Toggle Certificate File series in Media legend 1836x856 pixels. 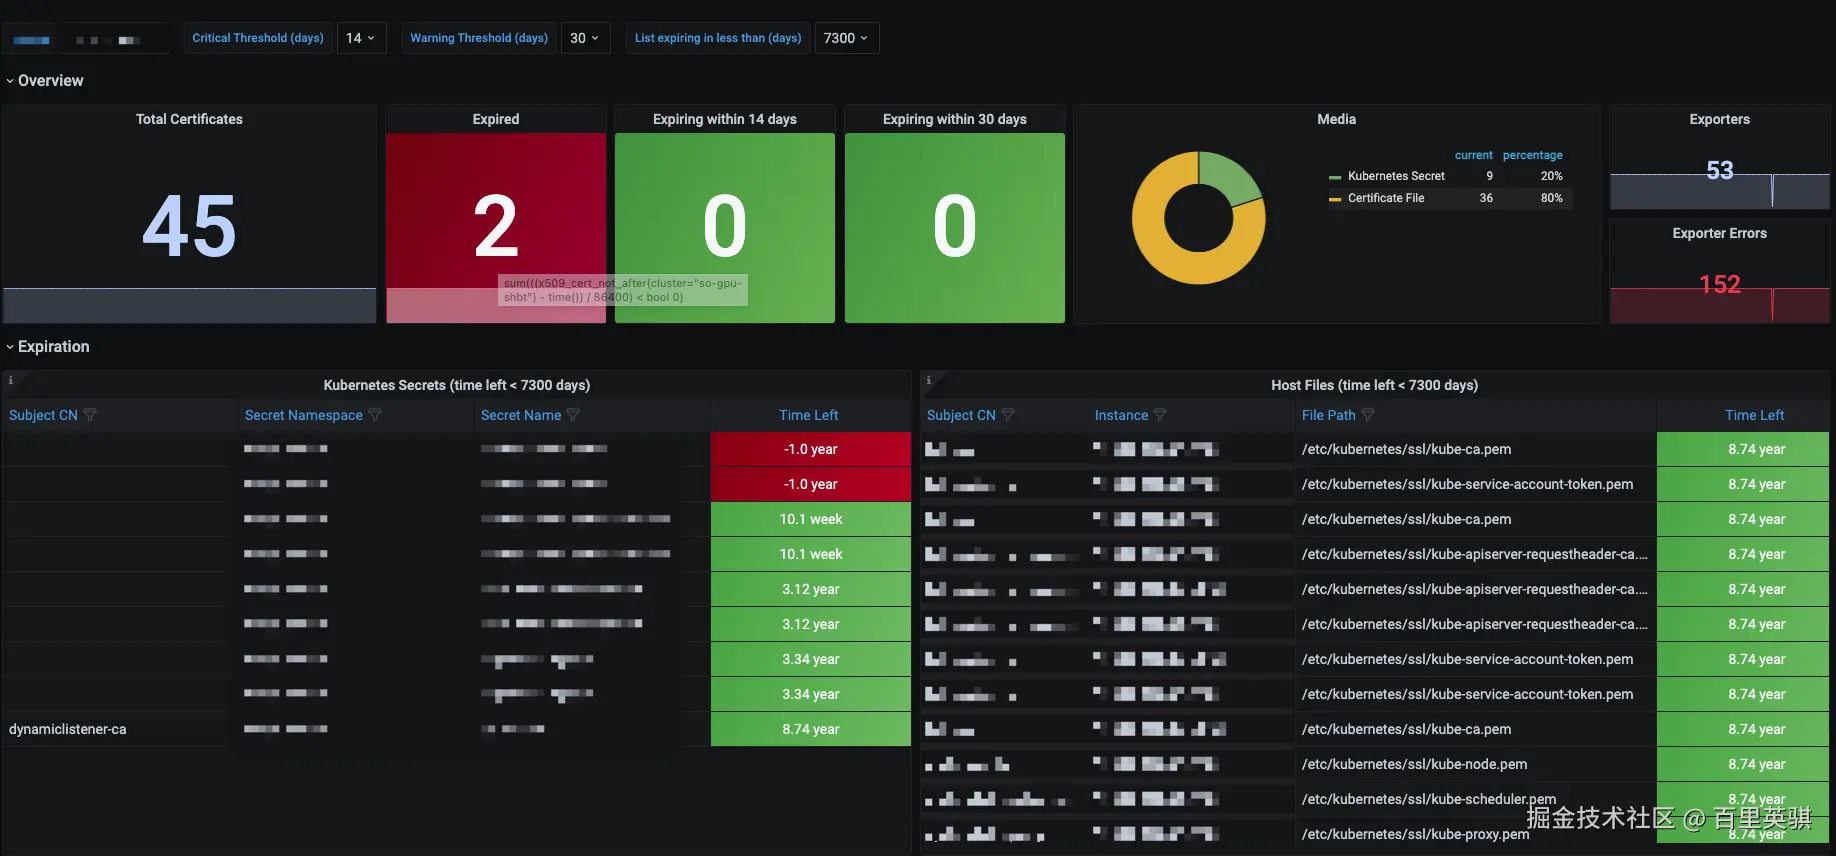coord(1386,198)
